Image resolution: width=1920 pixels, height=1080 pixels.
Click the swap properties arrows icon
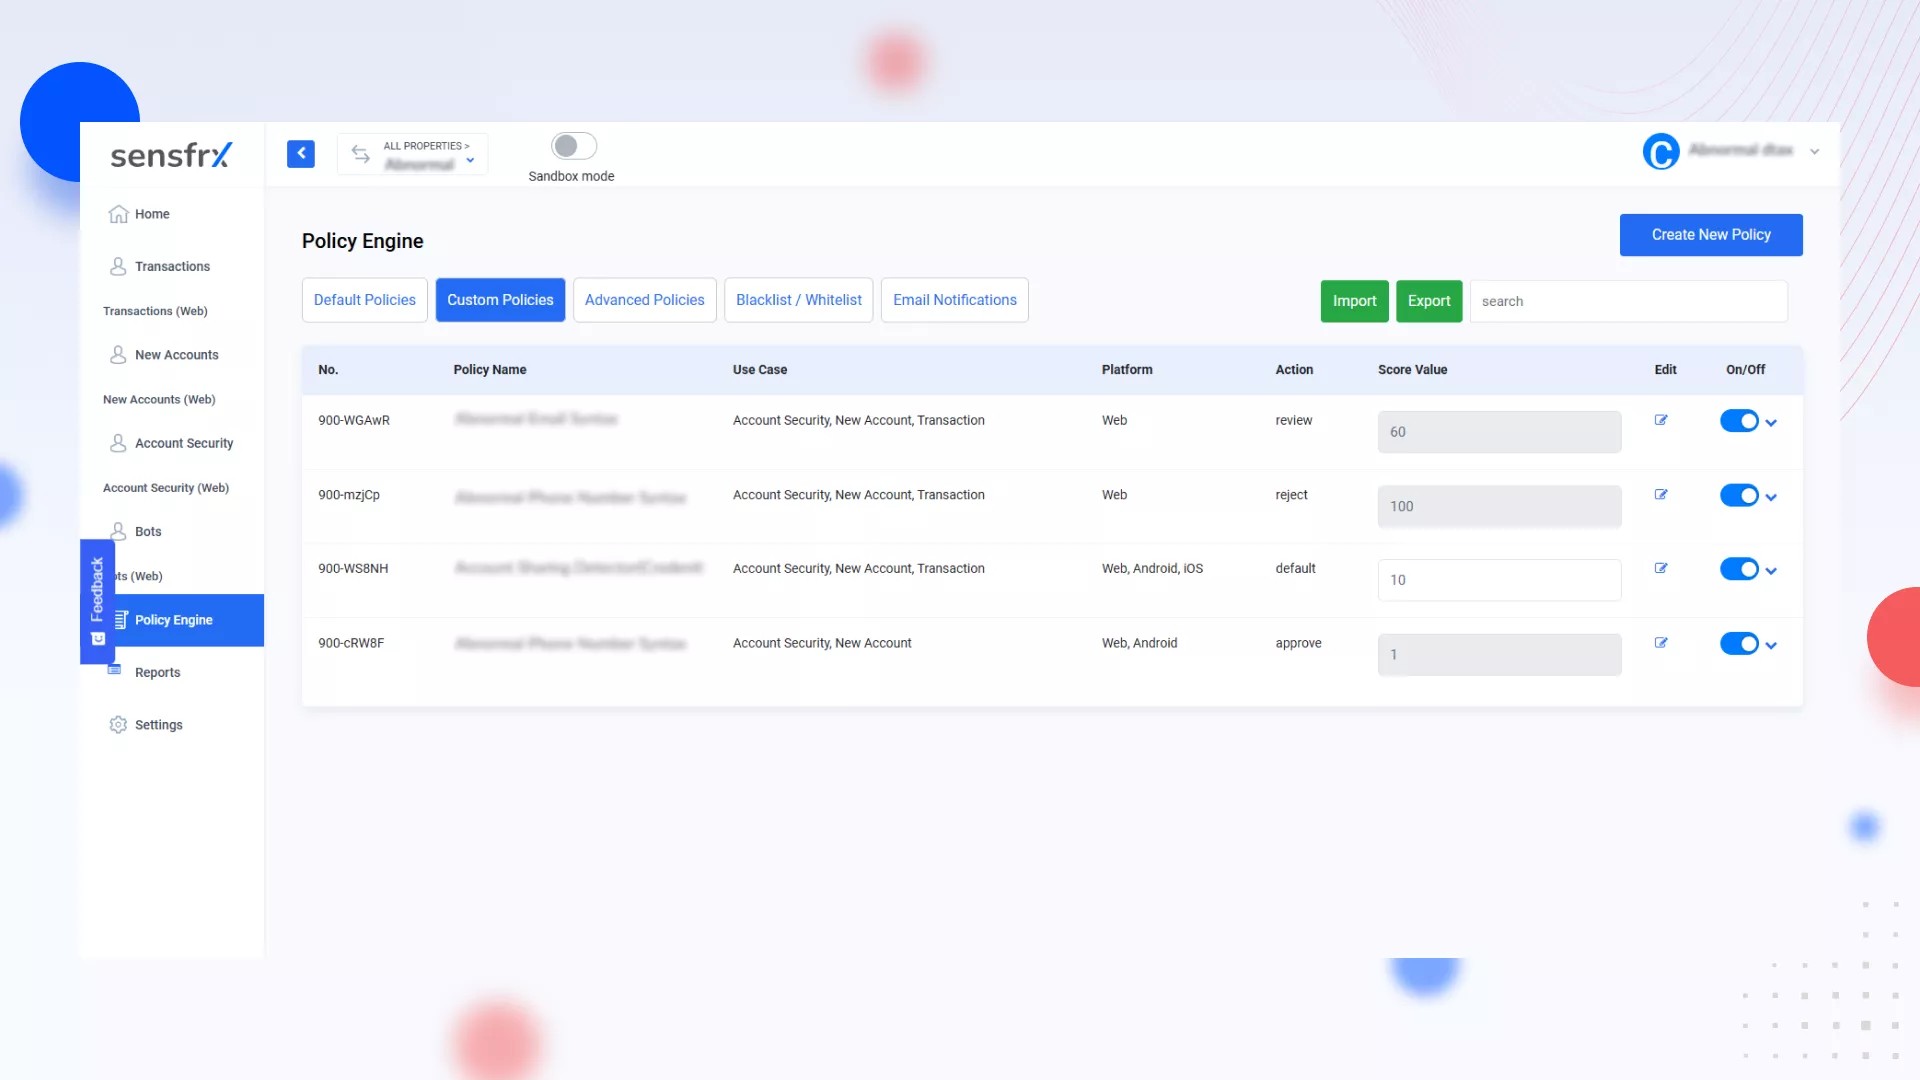pos(361,154)
